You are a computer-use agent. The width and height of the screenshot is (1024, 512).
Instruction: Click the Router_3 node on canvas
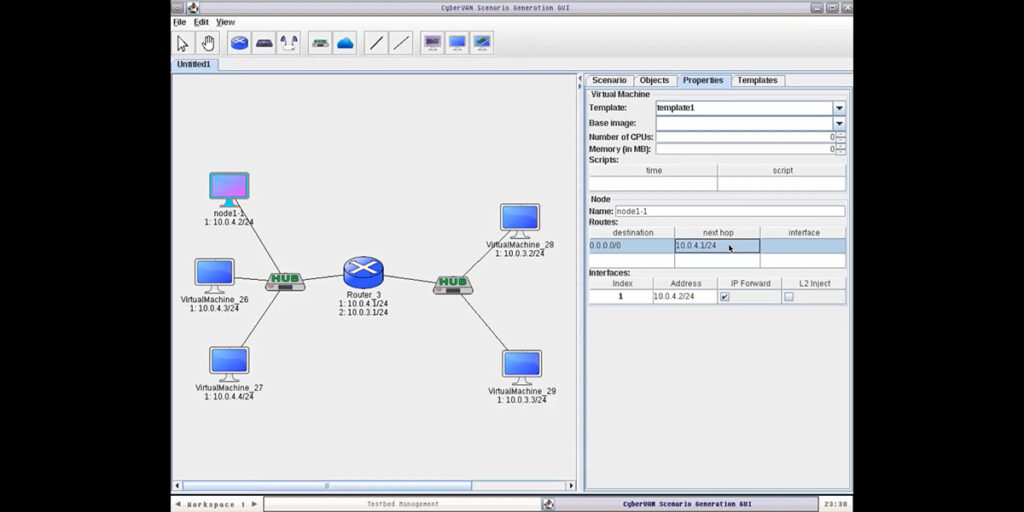(x=363, y=271)
